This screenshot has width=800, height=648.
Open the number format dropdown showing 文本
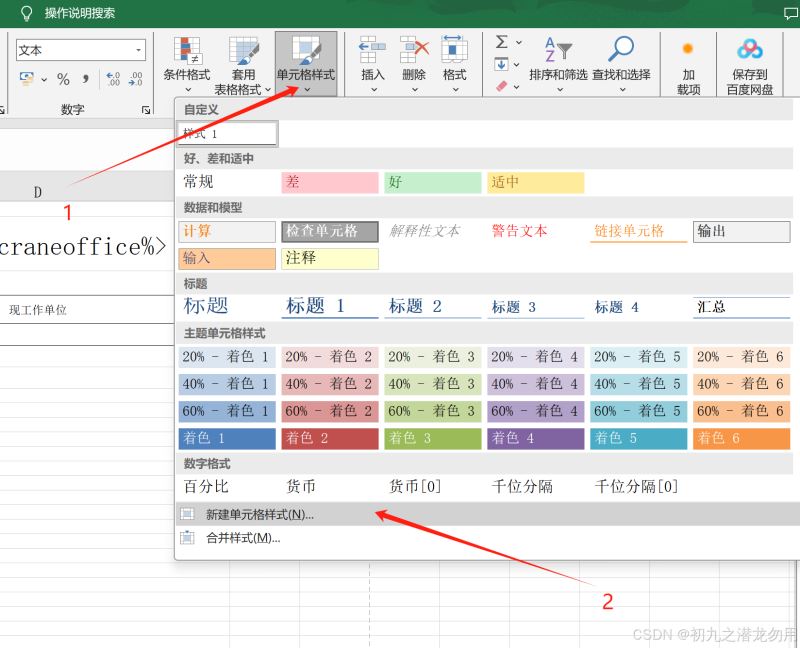(80, 49)
